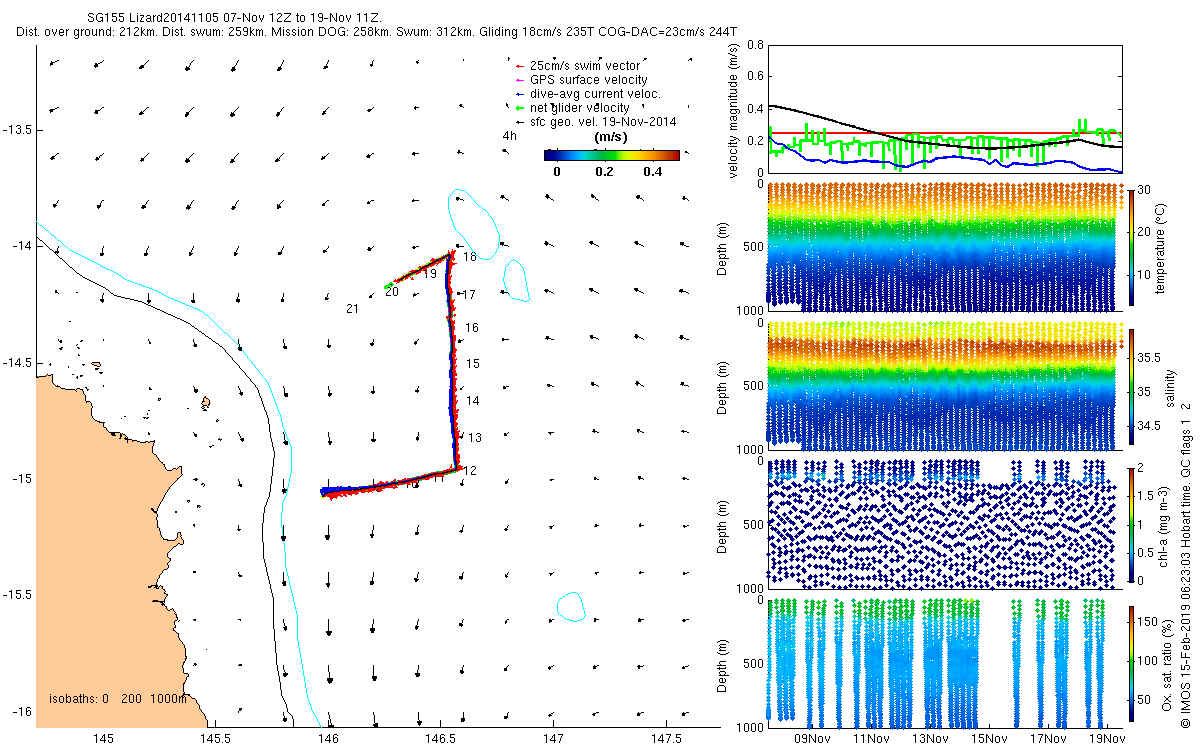Select the 'Dist. over ground: 212km' summary line

pos(377,32)
